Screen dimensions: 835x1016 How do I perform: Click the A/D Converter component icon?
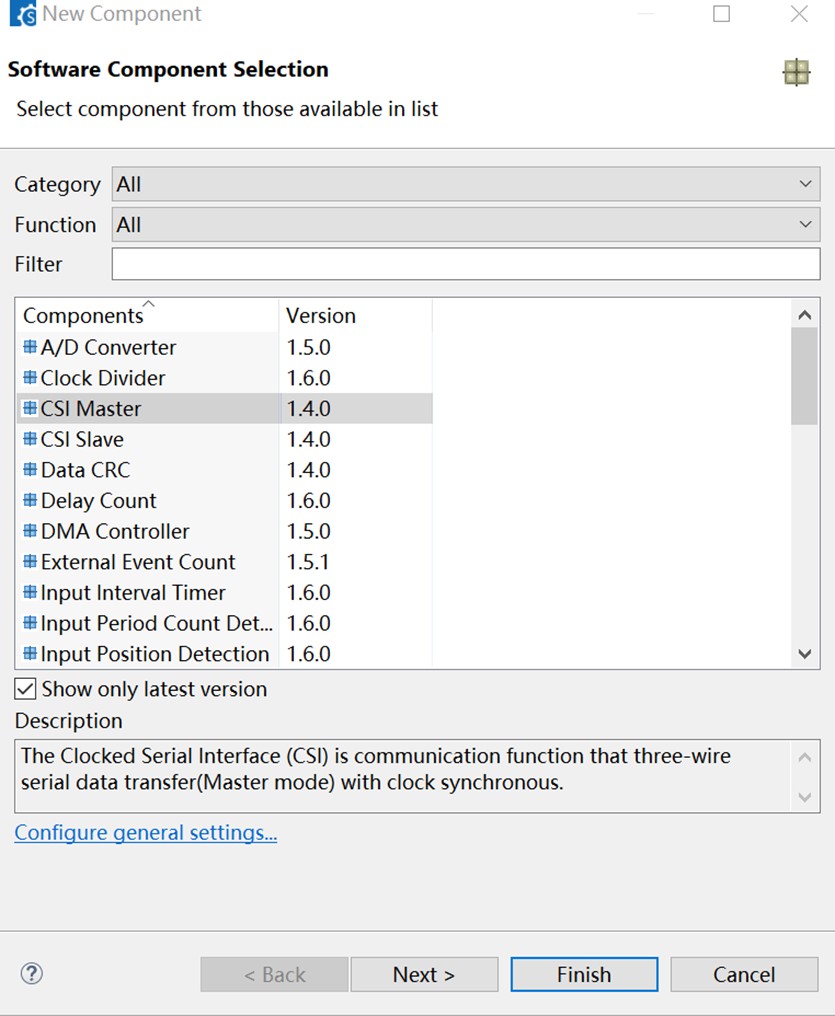tap(30, 347)
